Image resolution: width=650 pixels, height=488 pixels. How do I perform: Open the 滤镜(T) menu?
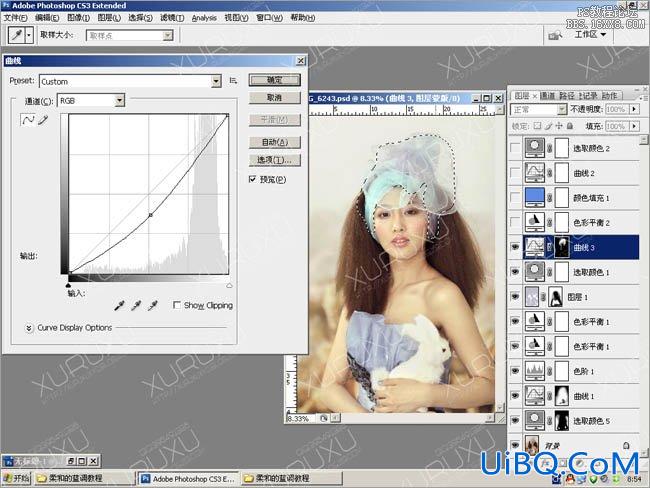coord(172,18)
